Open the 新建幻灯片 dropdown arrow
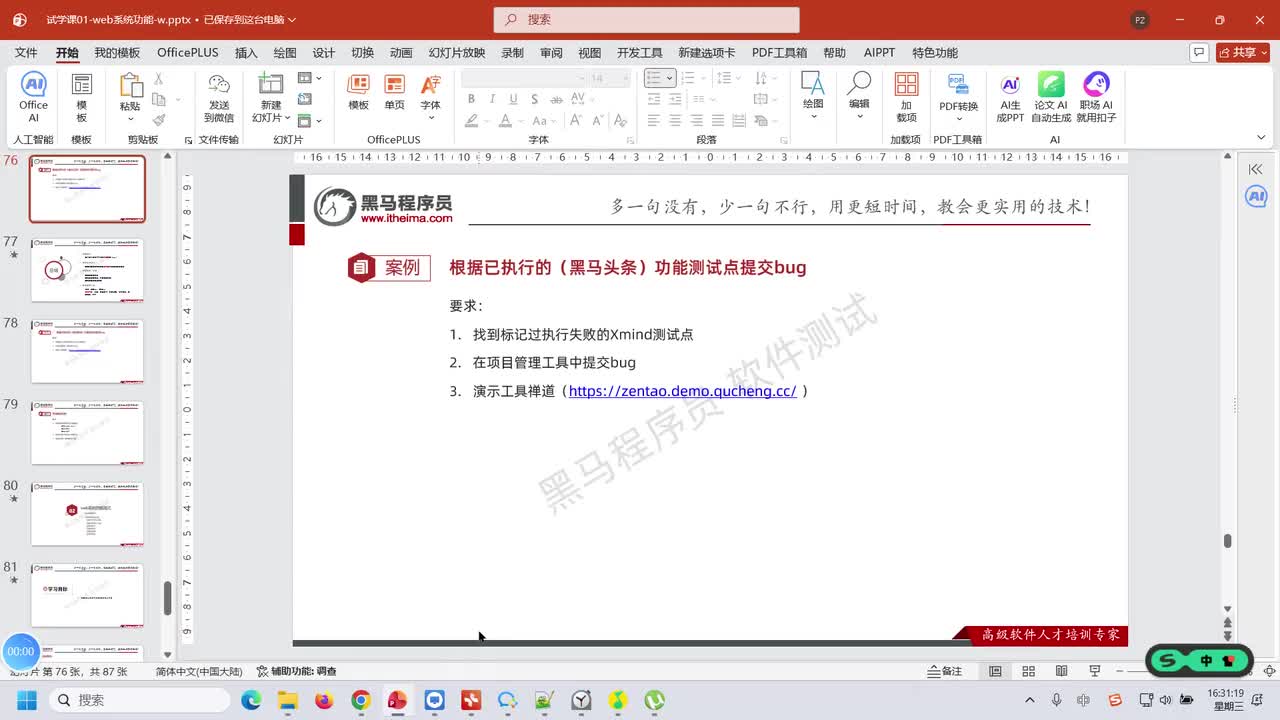The width and height of the screenshot is (1280, 720). (x=286, y=118)
